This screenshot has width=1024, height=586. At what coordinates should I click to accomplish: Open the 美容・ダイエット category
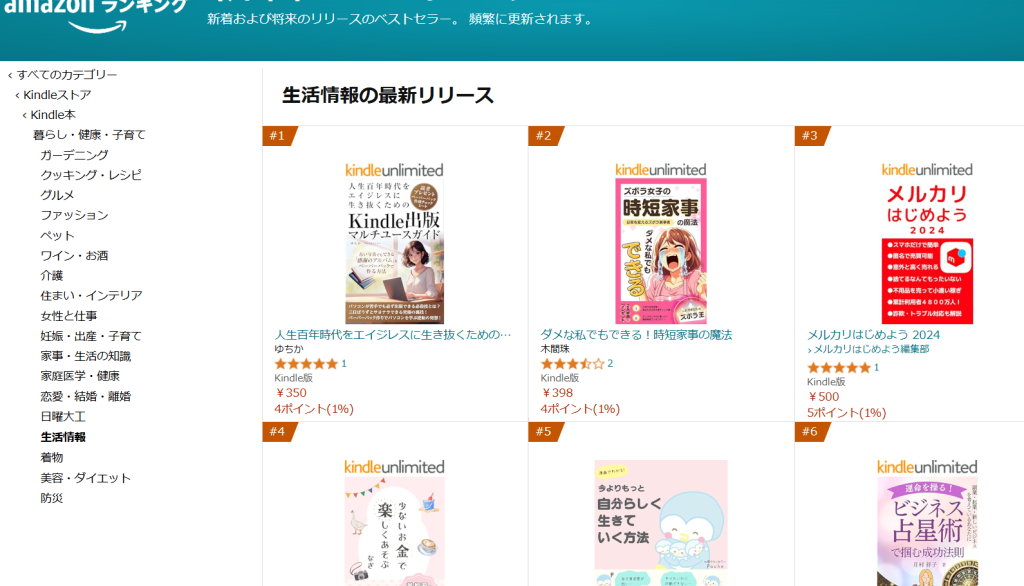click(x=86, y=478)
